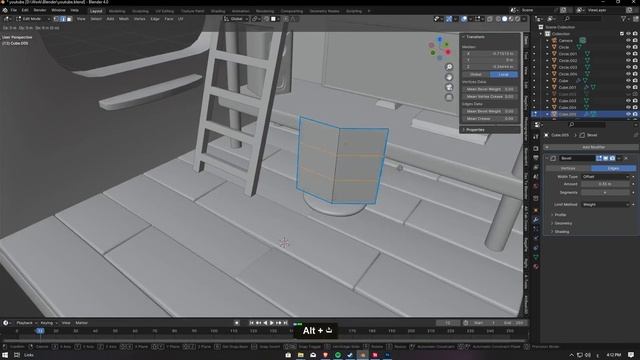Image resolution: width=640 pixels, height=360 pixels.
Task: Expand the Geometry subpanel
Action: click(x=562, y=223)
